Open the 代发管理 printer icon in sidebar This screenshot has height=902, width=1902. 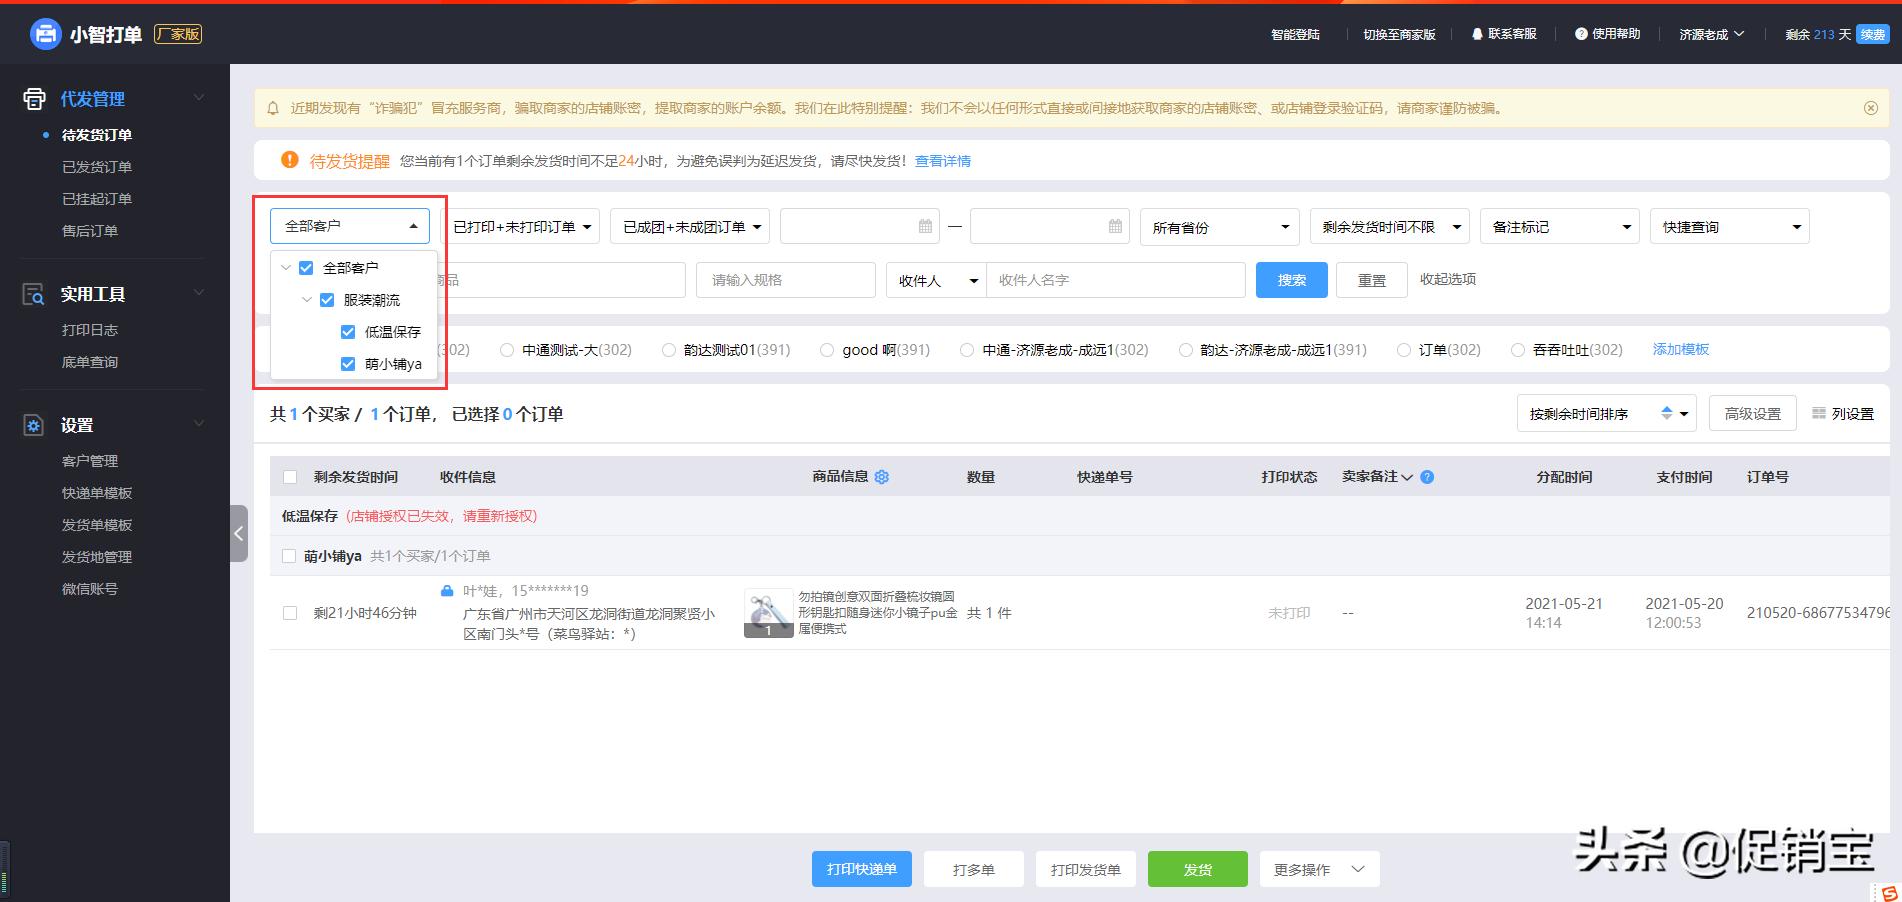(x=33, y=98)
